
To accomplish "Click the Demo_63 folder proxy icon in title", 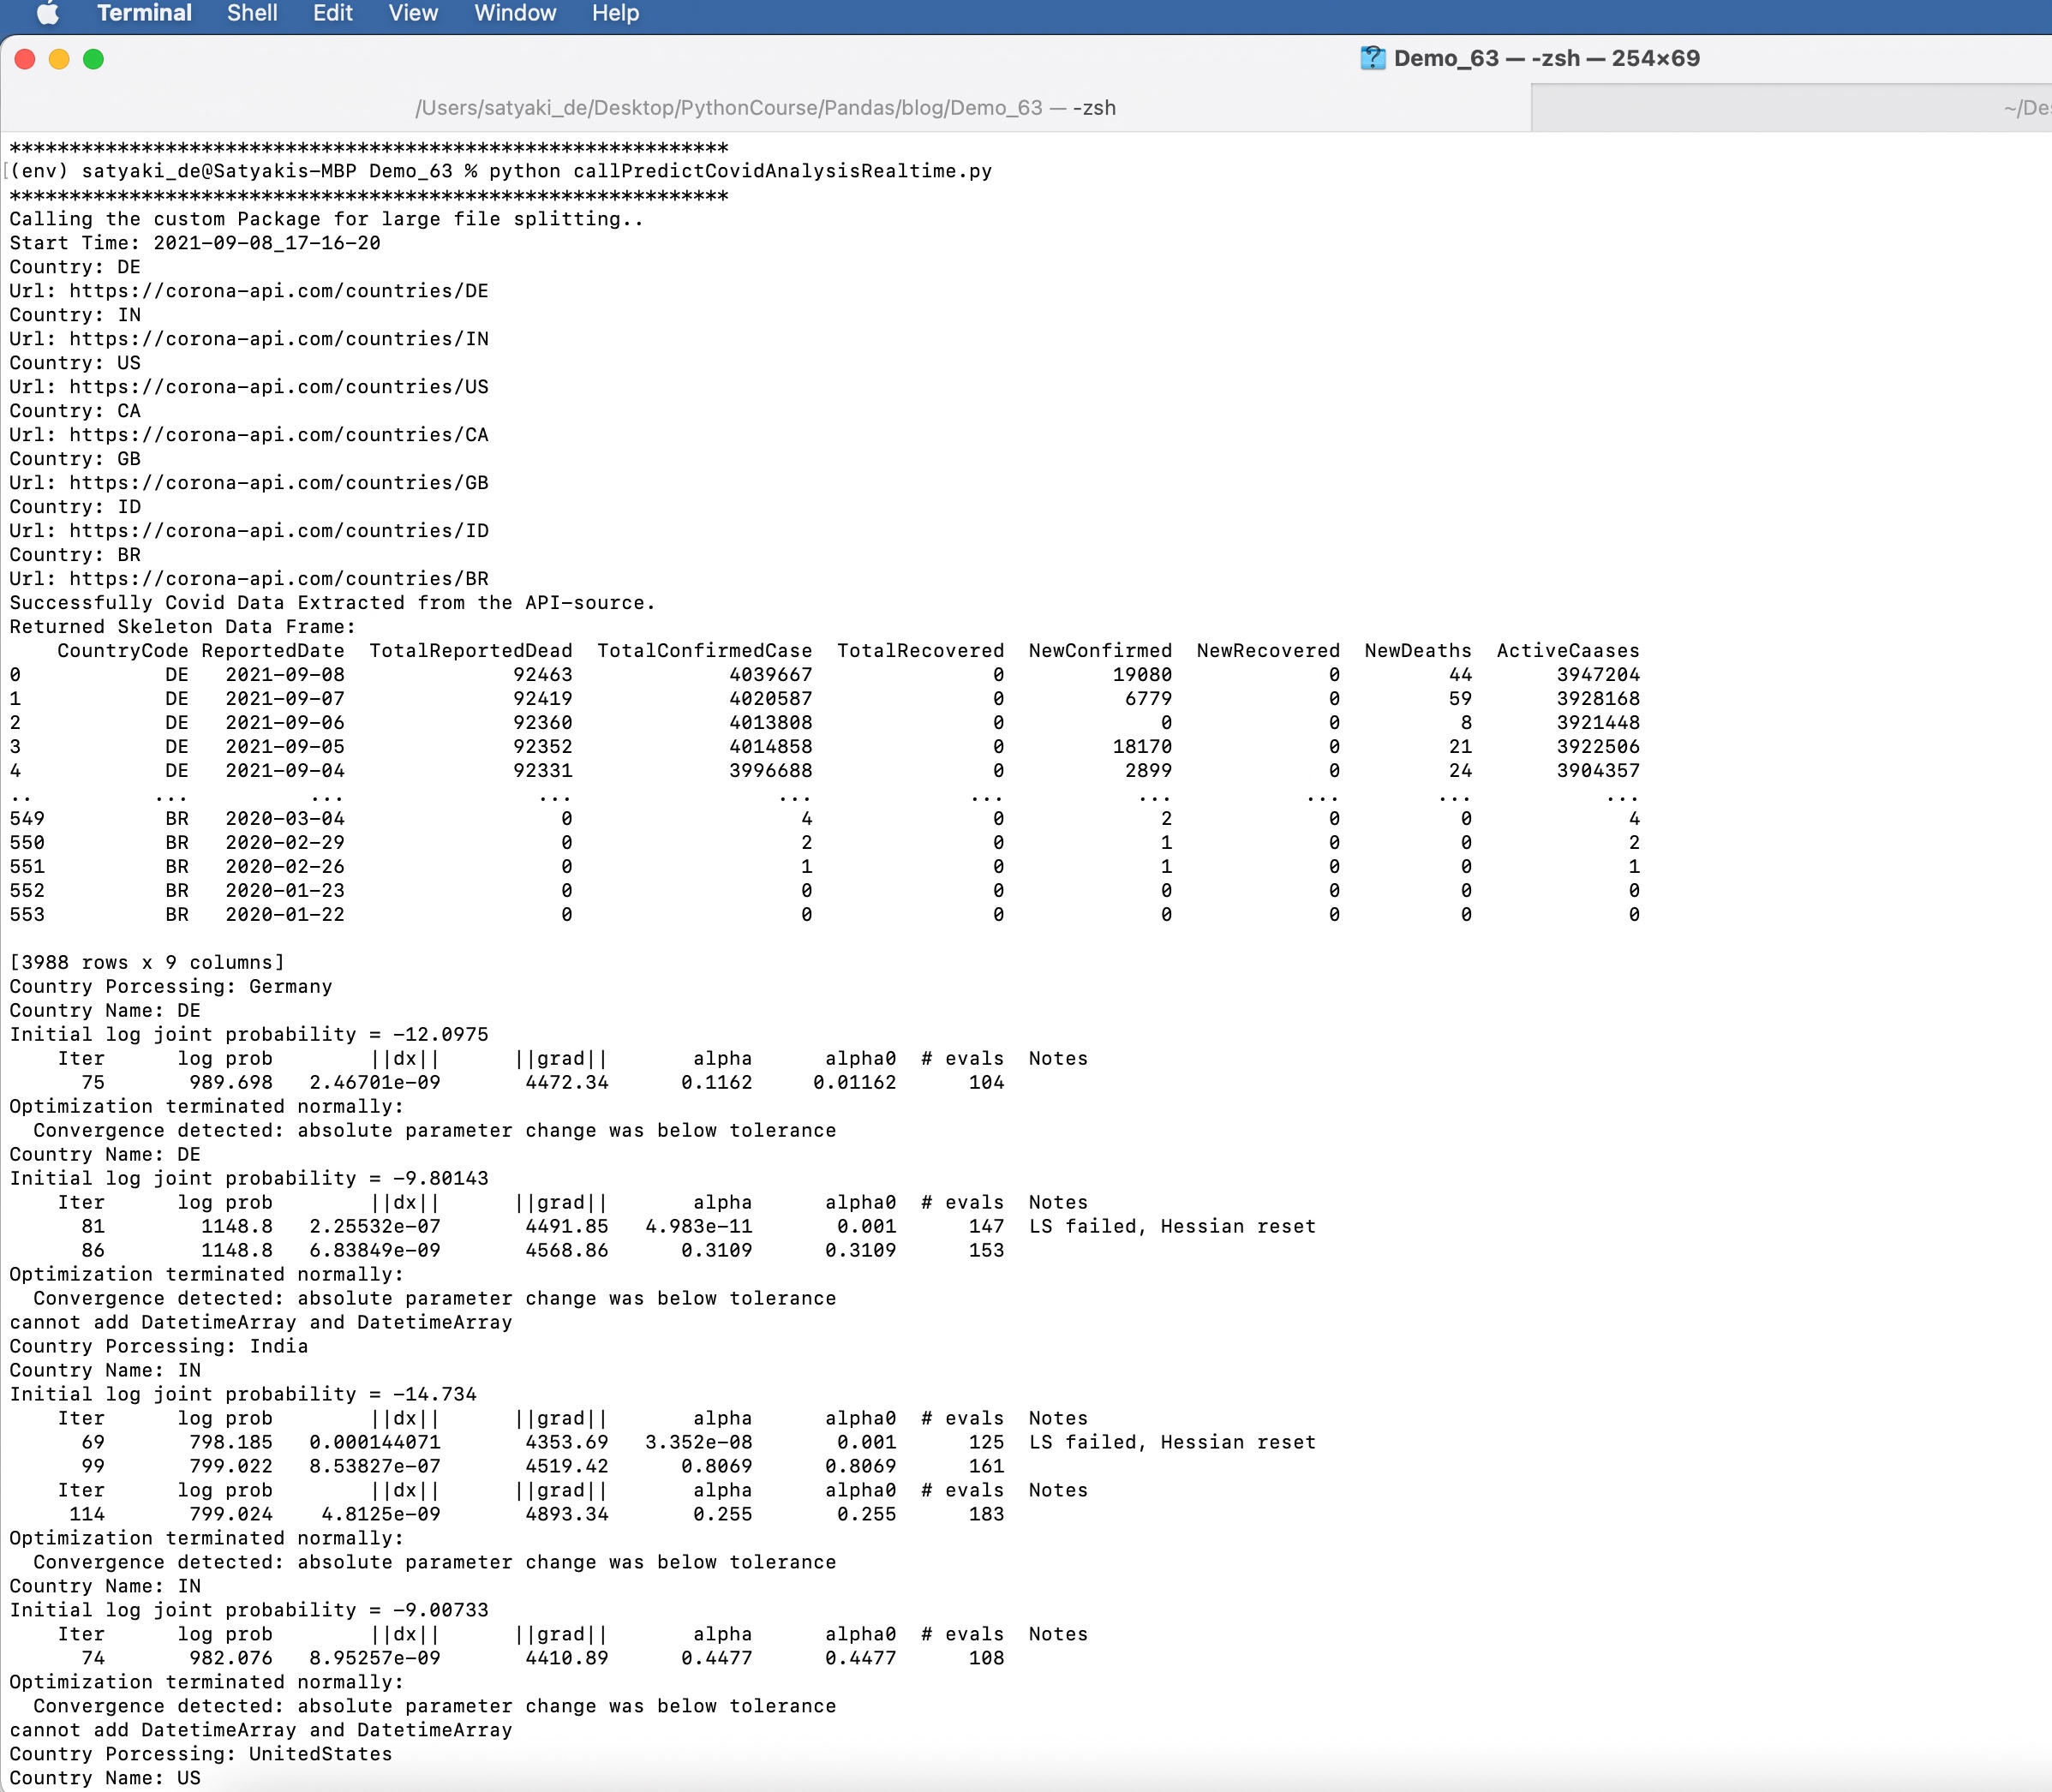I will pyautogui.click(x=1372, y=58).
